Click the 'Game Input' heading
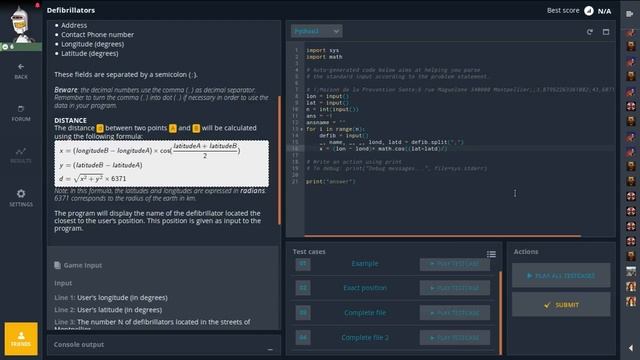 click(82, 265)
